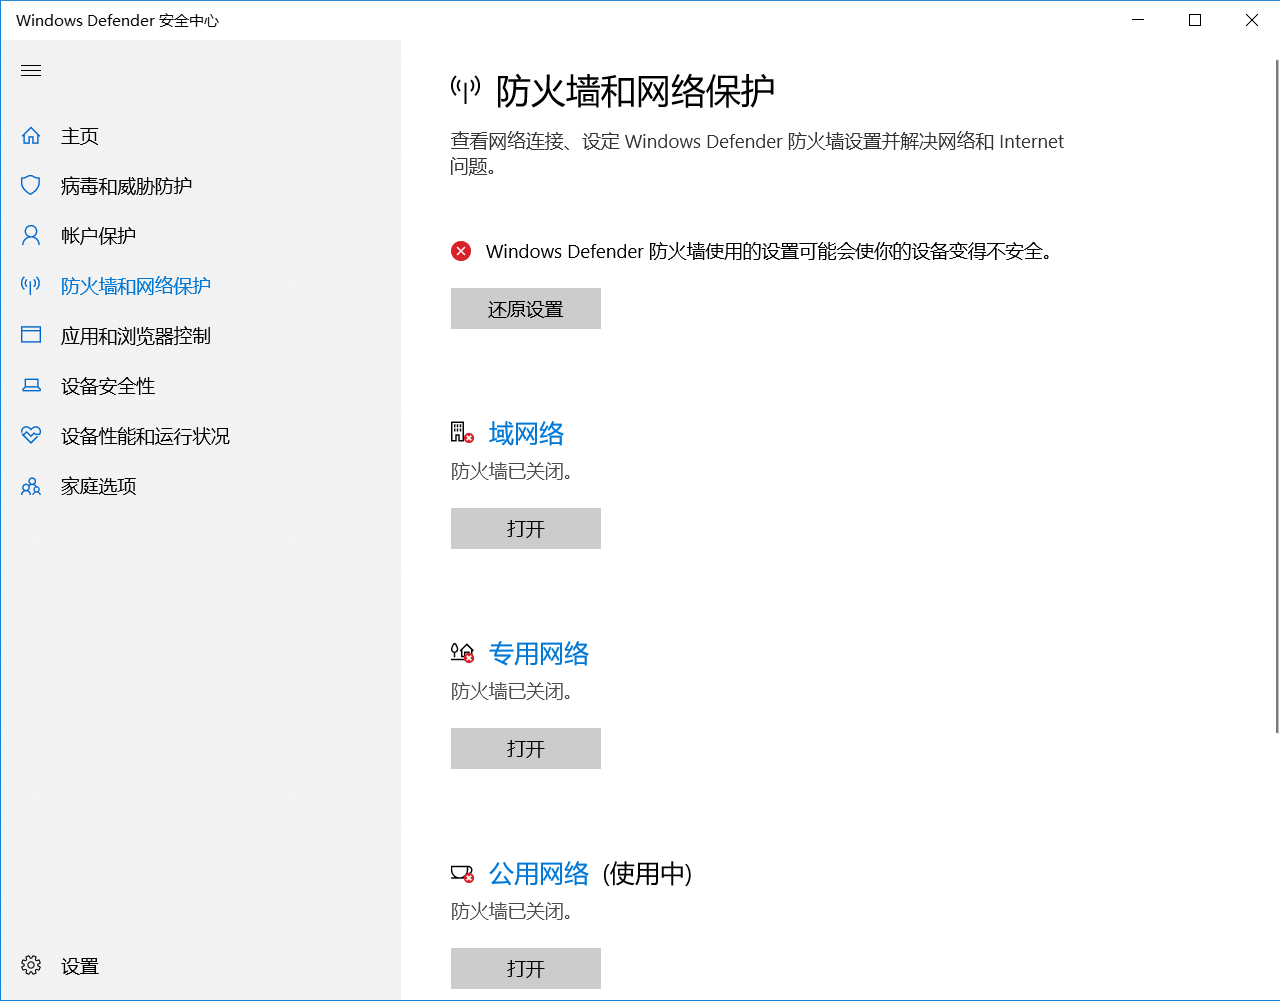Turn on firewall with 打开 under 专用网络
This screenshot has width=1280, height=1001.
[x=526, y=749]
